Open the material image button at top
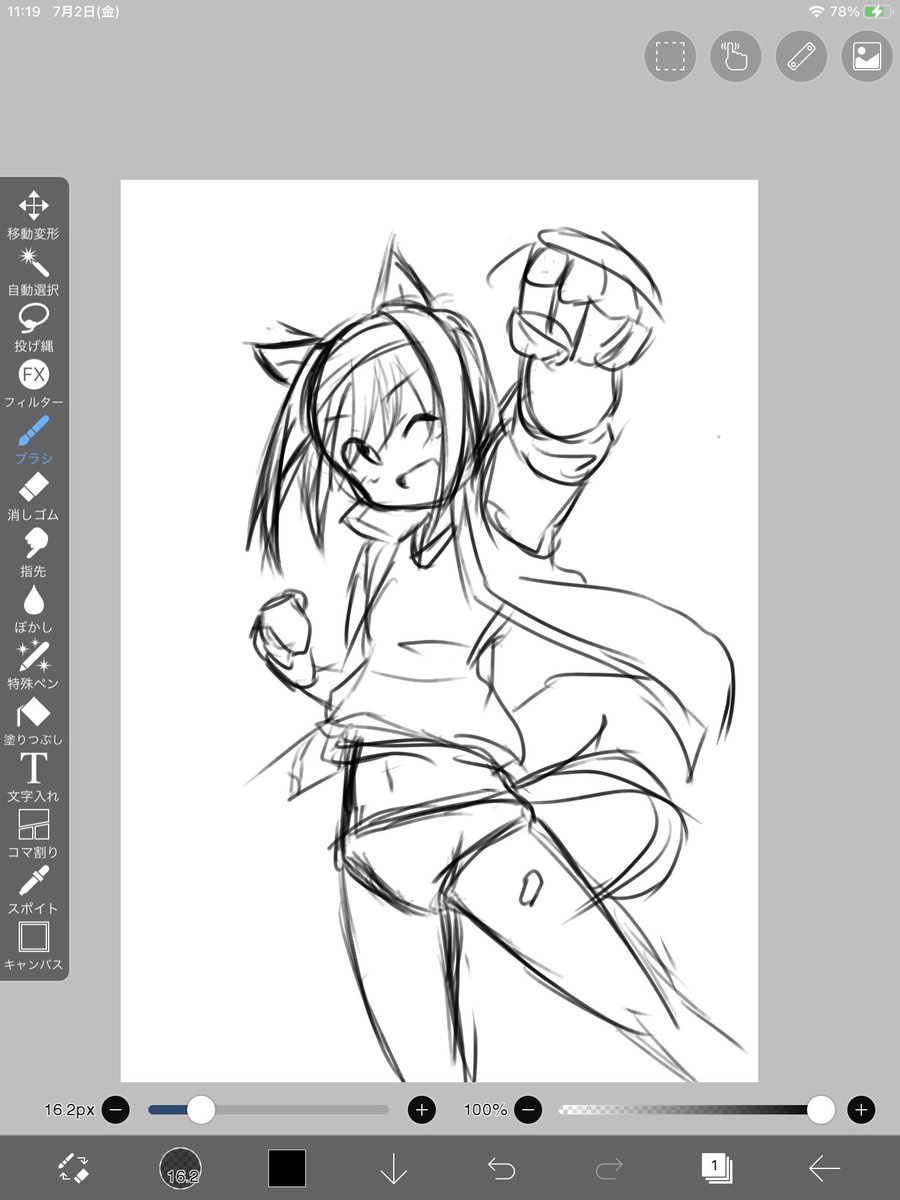Screen dimensions: 900x1200 [x=867, y=56]
